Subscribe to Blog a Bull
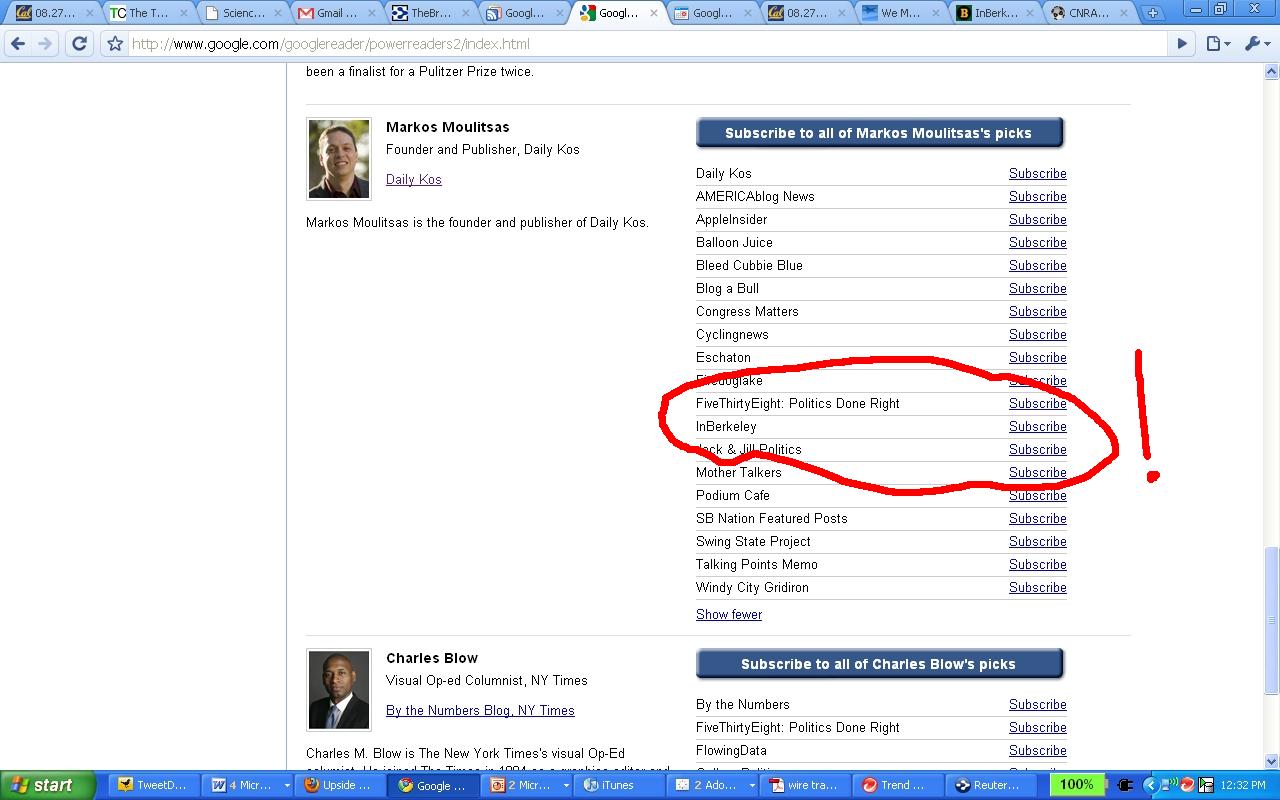This screenshot has height=800, width=1280. [x=1037, y=288]
